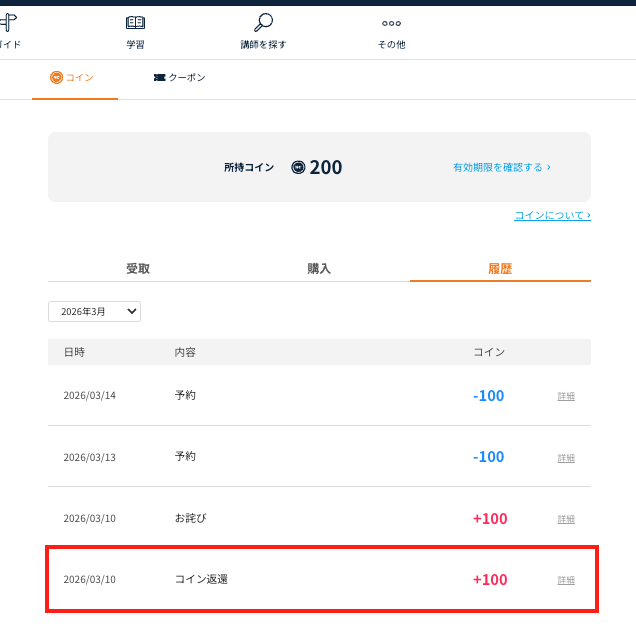Click the 講師を探す magnifier icon
The image size is (636, 627).
pos(263,23)
